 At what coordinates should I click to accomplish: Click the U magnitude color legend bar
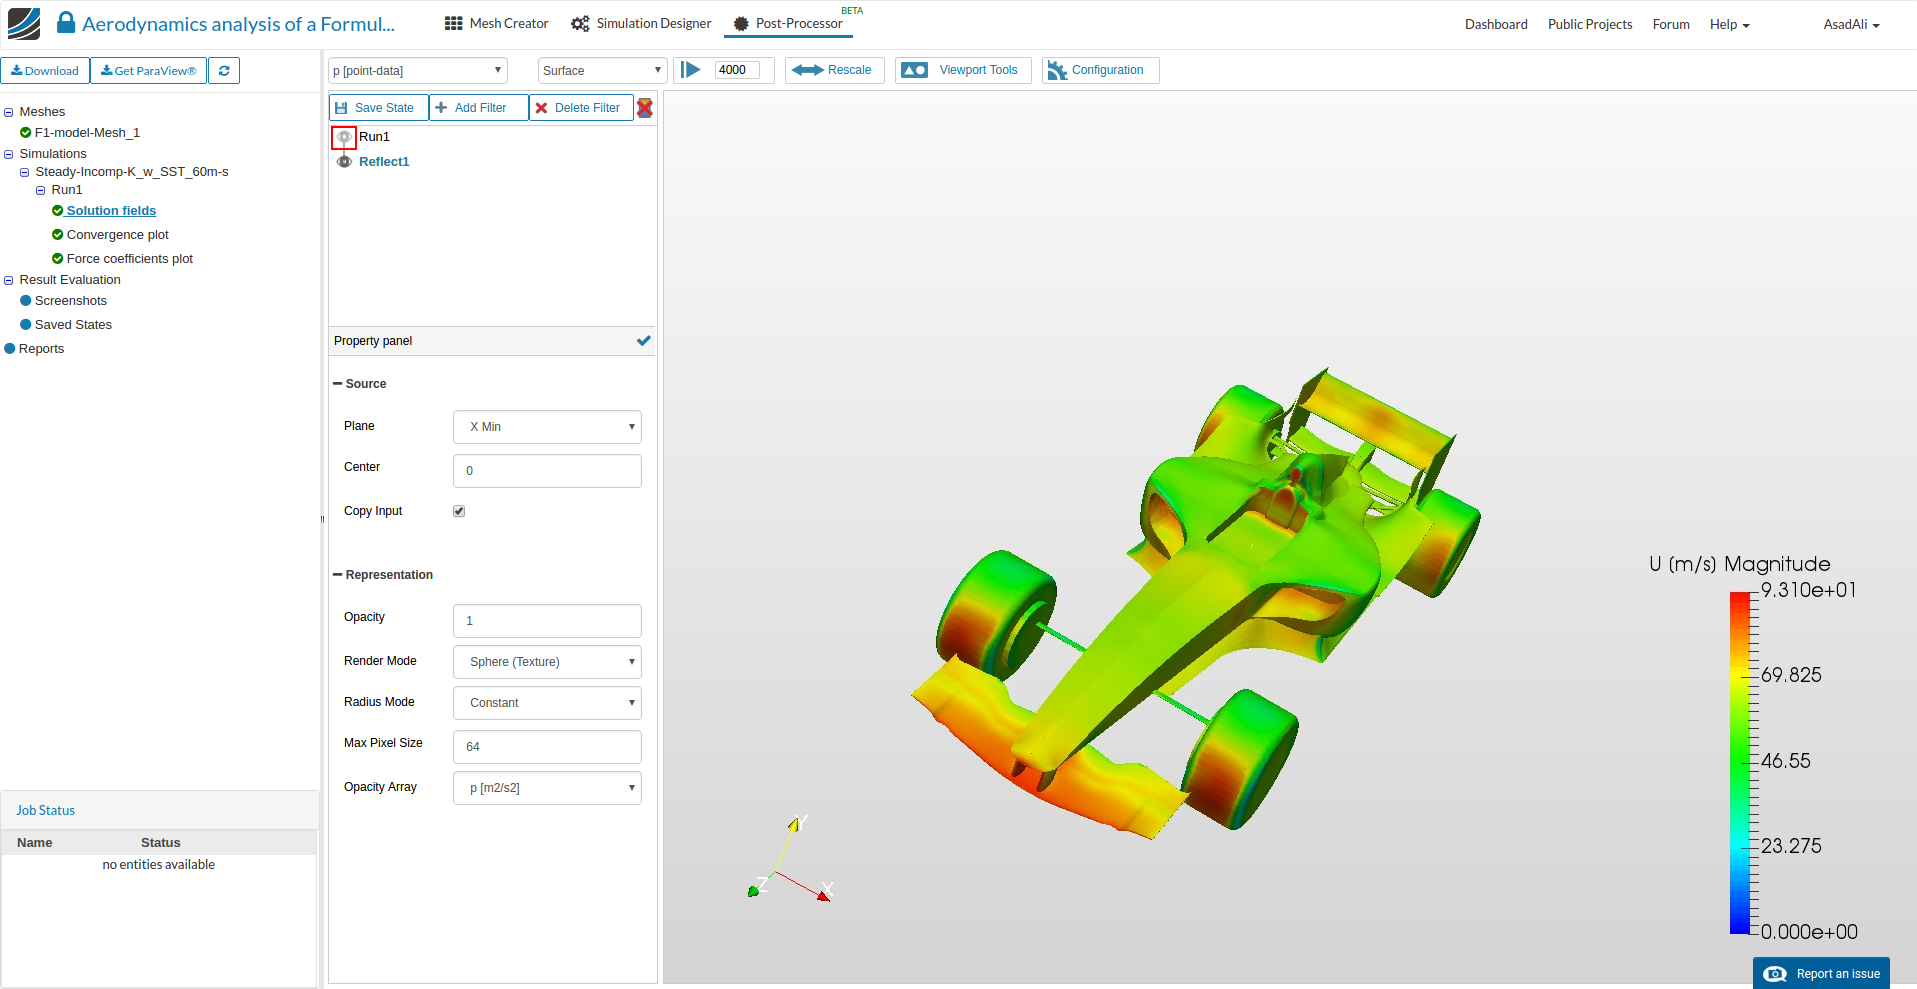(x=1739, y=762)
